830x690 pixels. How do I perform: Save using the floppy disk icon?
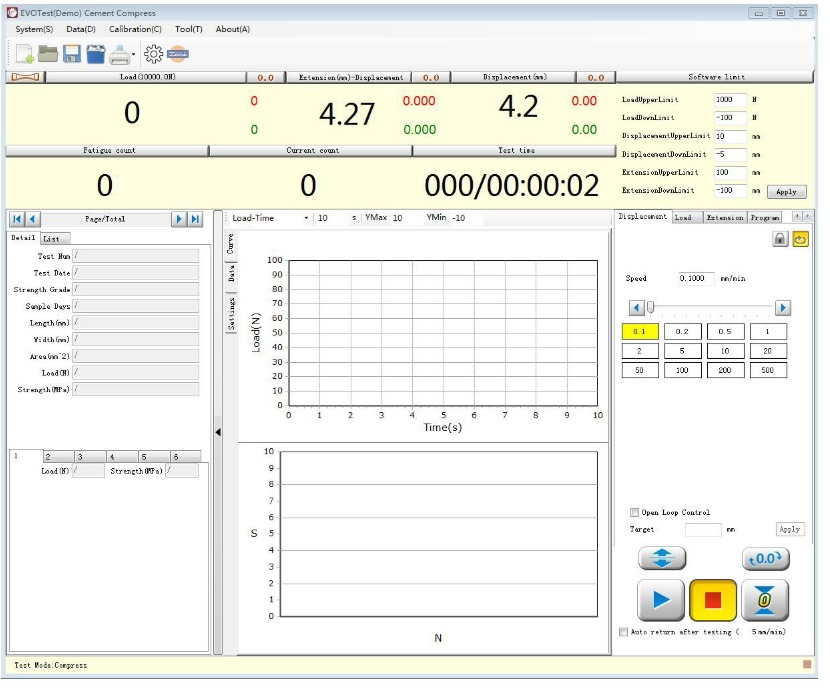point(72,54)
